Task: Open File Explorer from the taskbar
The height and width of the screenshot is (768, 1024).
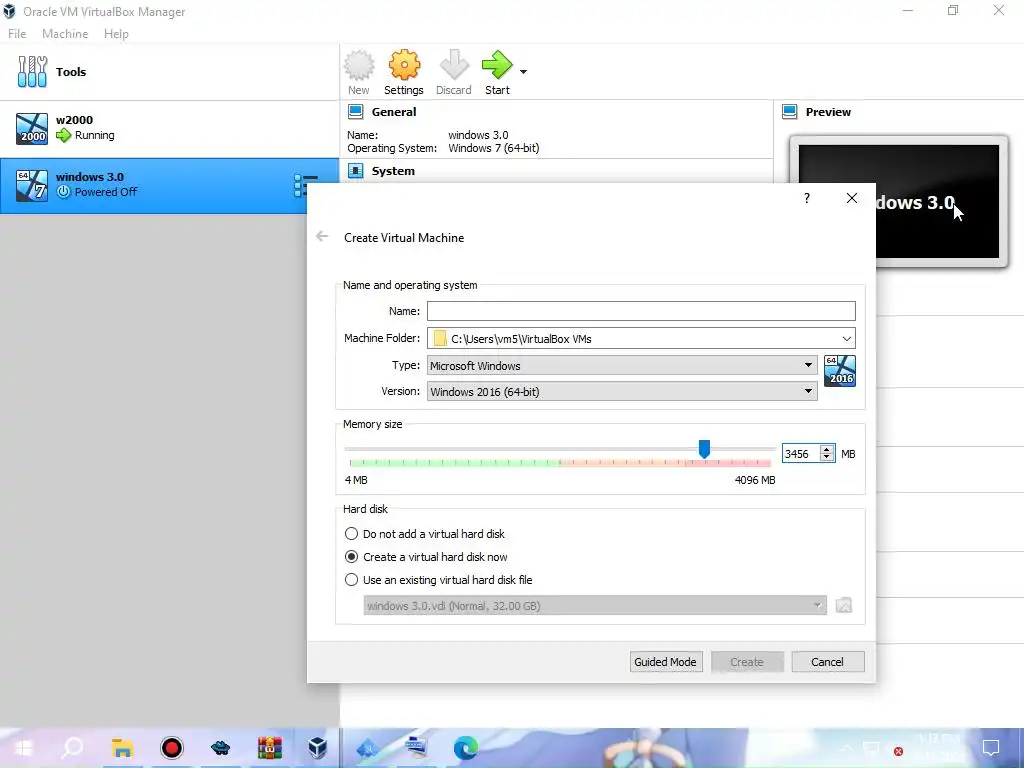Action: point(122,748)
